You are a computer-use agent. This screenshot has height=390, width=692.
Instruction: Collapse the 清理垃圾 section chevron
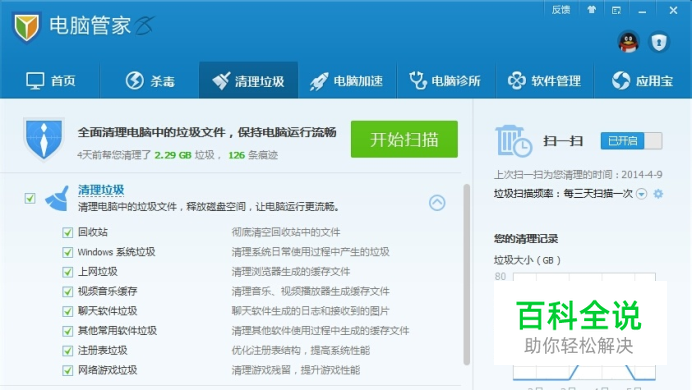[x=437, y=202]
